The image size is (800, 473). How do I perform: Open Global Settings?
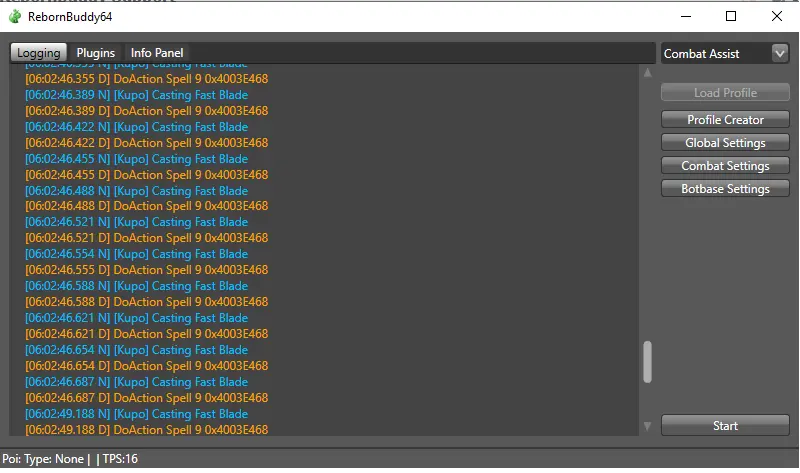pyautogui.click(x=725, y=142)
